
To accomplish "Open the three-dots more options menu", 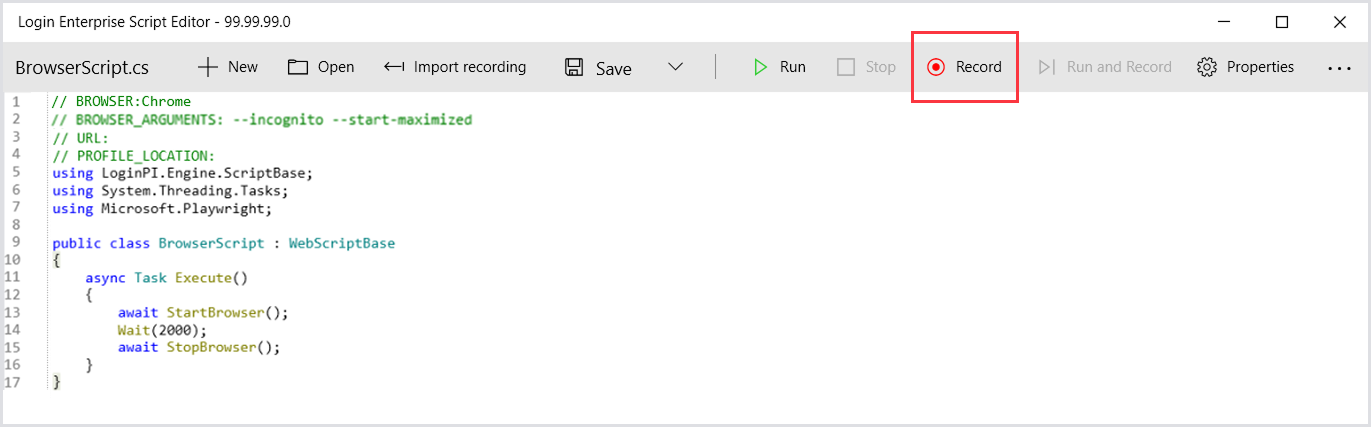I will click(x=1339, y=68).
